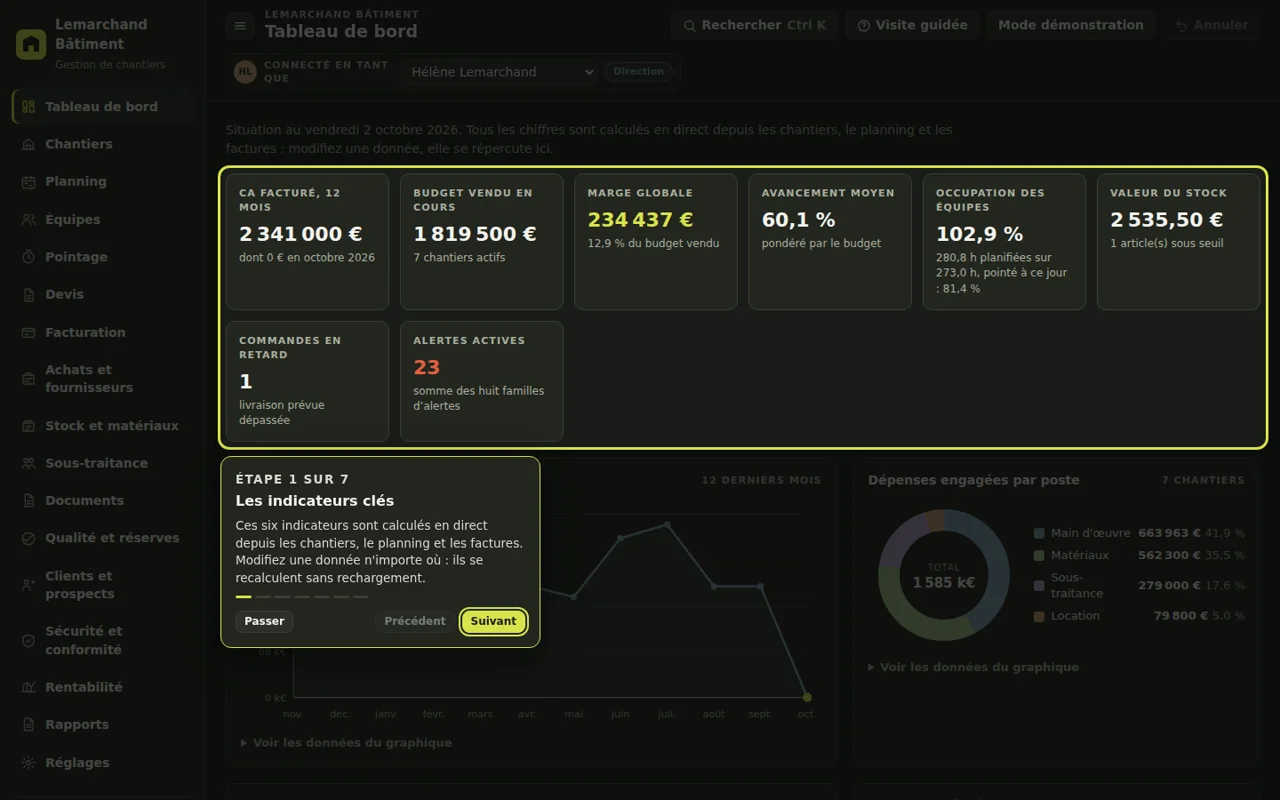1280x800 pixels.
Task: Expand Voir les données du graphique under line chart
Action: (x=346, y=743)
